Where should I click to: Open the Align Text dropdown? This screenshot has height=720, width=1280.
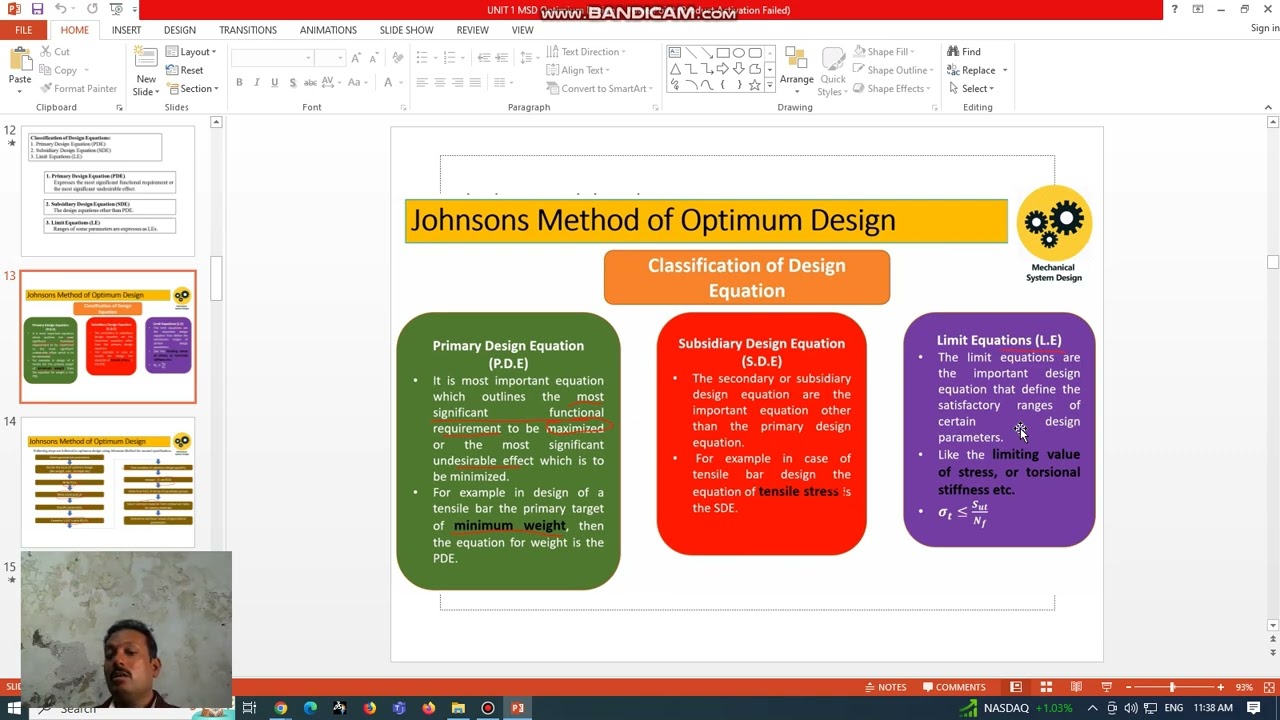[580, 70]
